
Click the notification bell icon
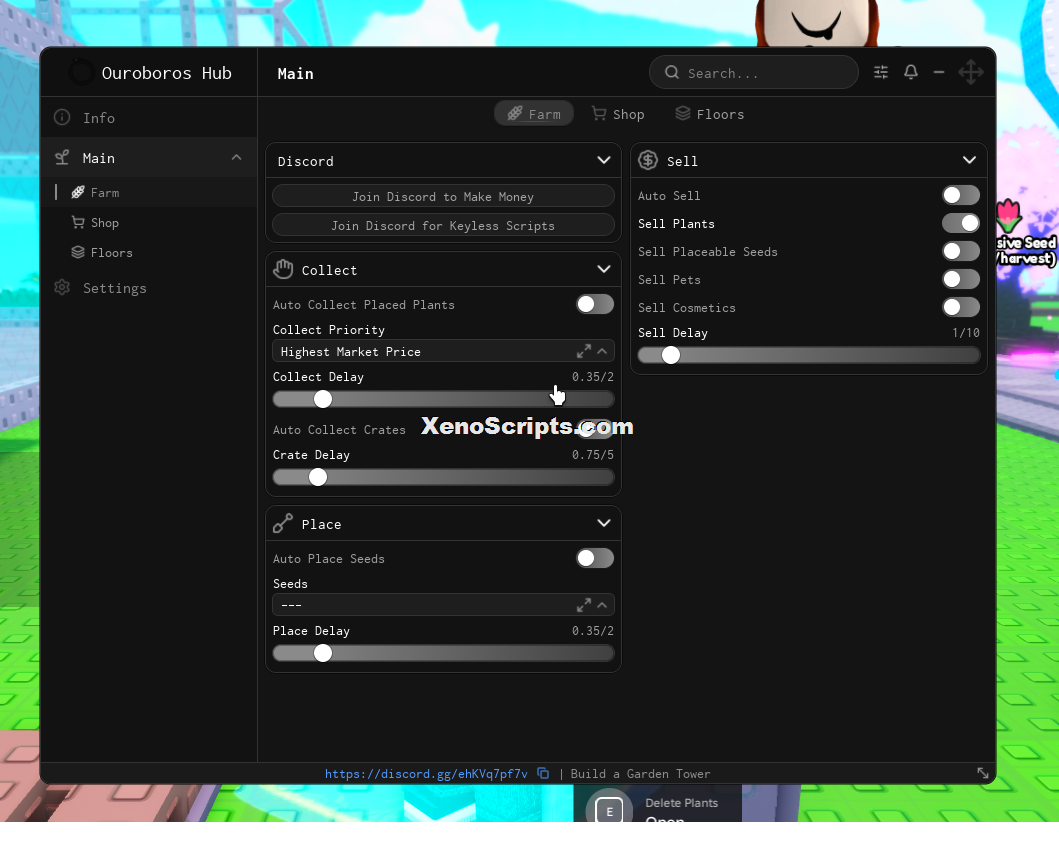click(x=910, y=72)
